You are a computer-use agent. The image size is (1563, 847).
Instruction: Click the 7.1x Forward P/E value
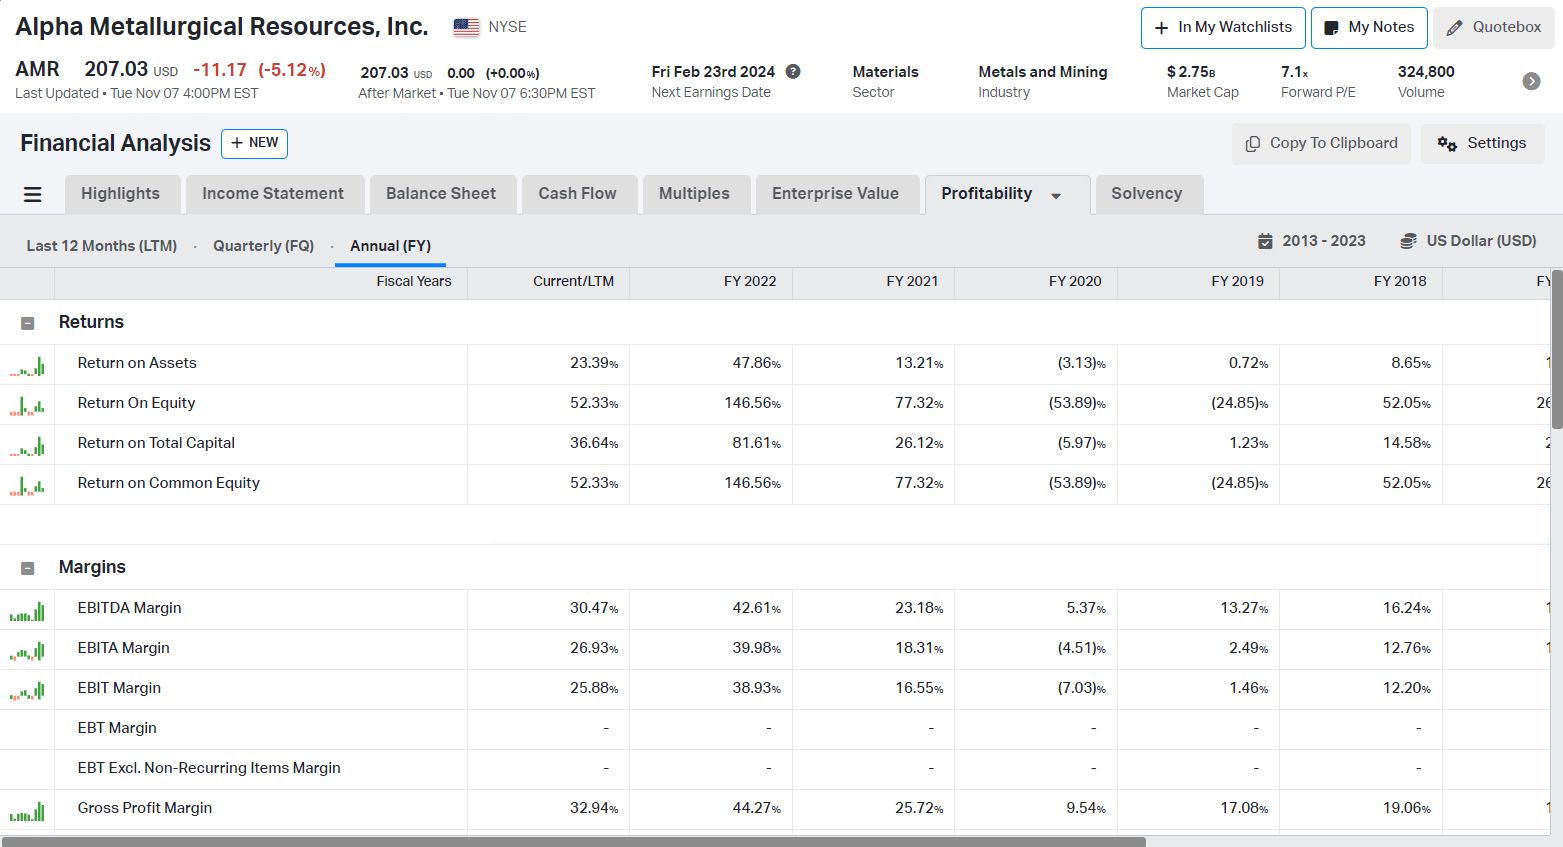click(1294, 72)
